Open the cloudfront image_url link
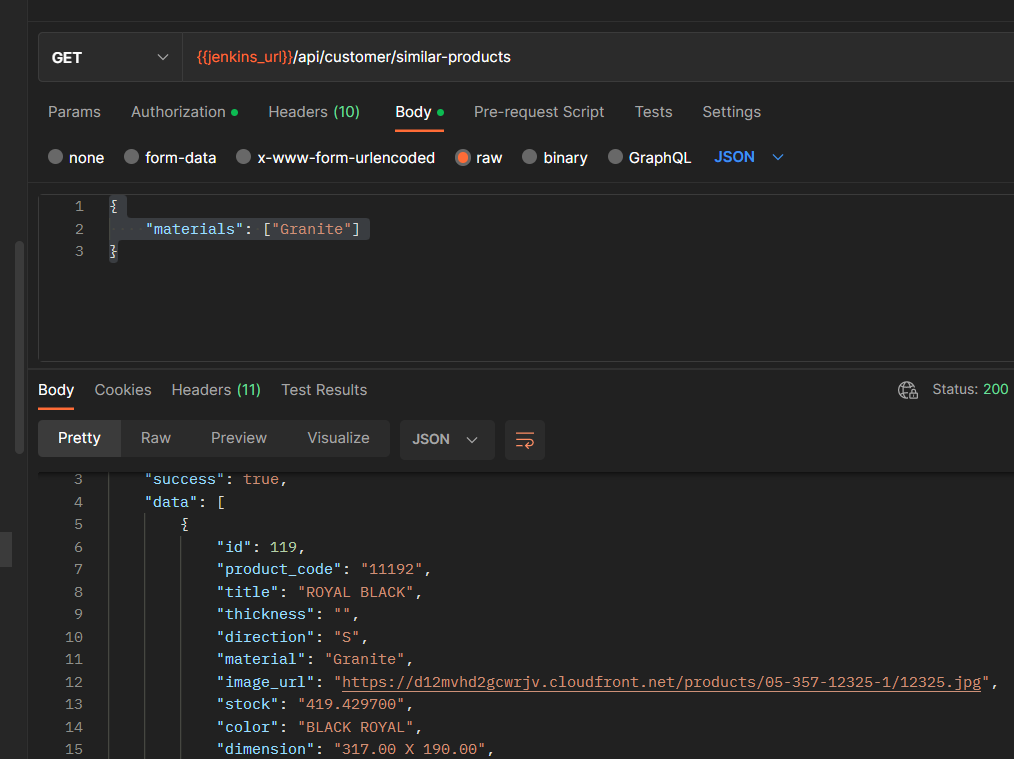The width and height of the screenshot is (1014, 759). click(x=661, y=682)
